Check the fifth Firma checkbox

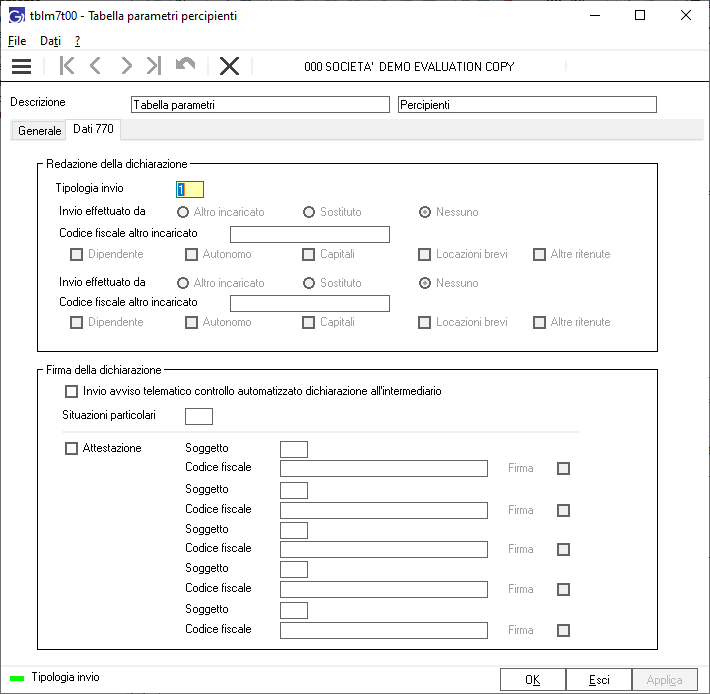(563, 631)
